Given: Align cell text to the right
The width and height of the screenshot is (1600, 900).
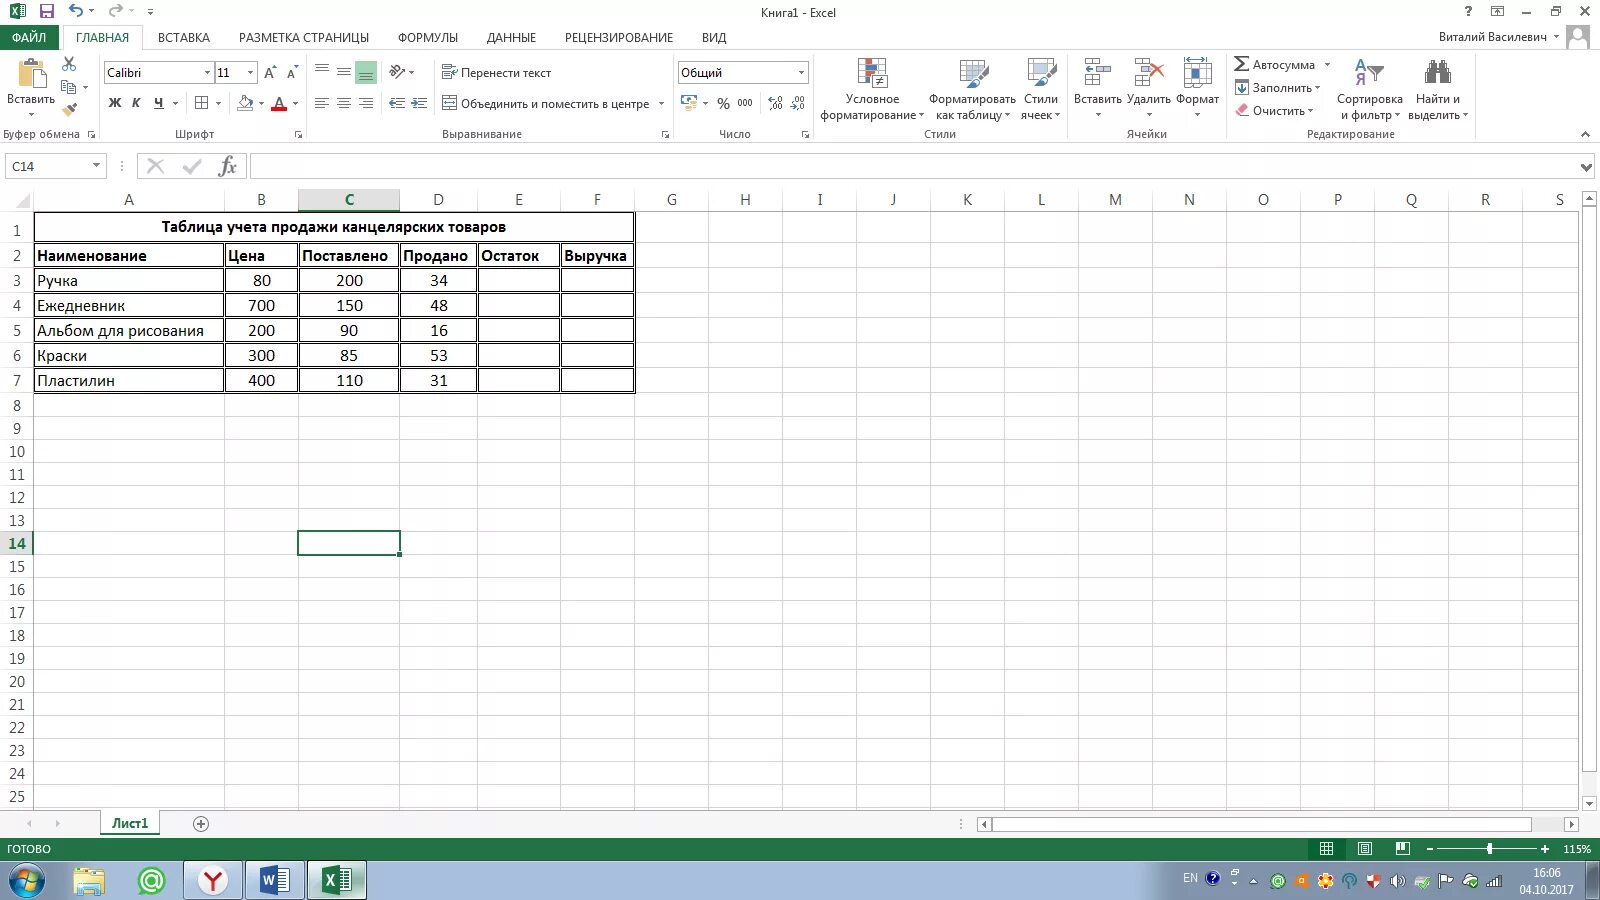Looking at the screenshot, I should [x=366, y=103].
